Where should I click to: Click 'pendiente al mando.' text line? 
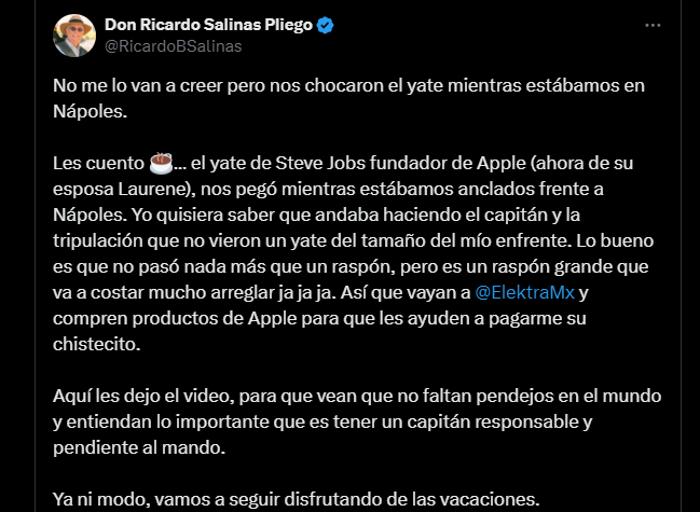[139, 448]
